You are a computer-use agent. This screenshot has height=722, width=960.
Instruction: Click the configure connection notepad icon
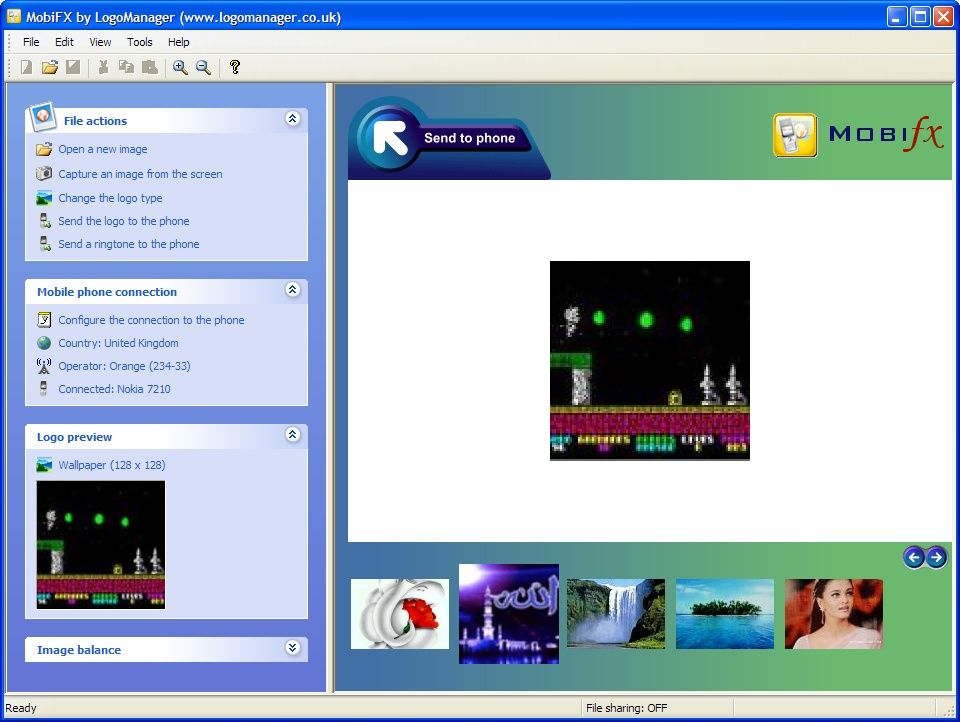pos(44,320)
